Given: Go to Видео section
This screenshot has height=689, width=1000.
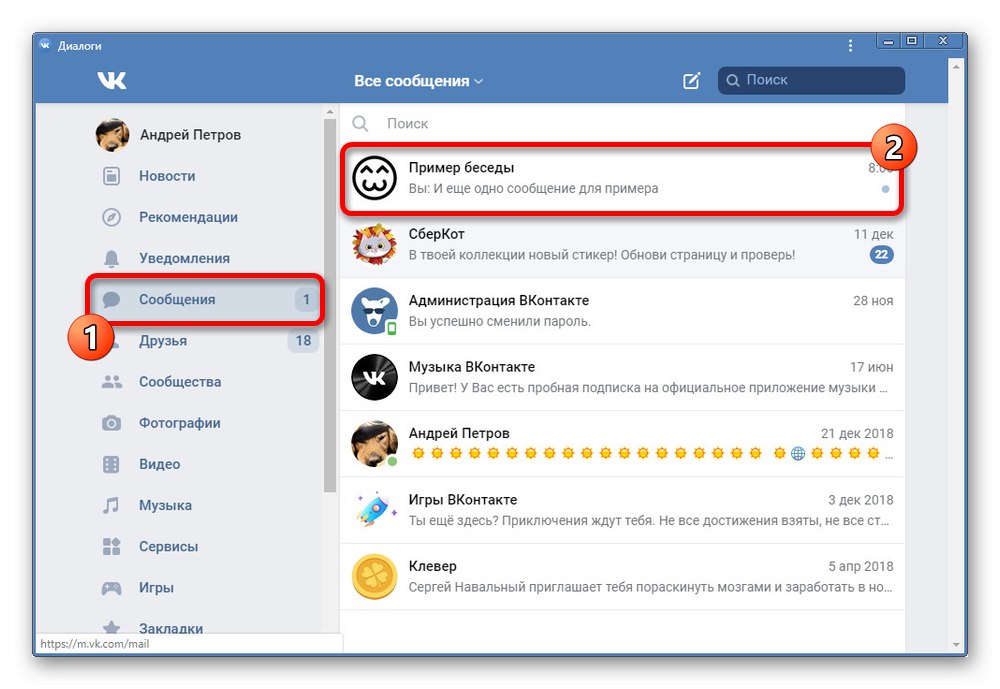Looking at the screenshot, I should pyautogui.click(x=159, y=464).
